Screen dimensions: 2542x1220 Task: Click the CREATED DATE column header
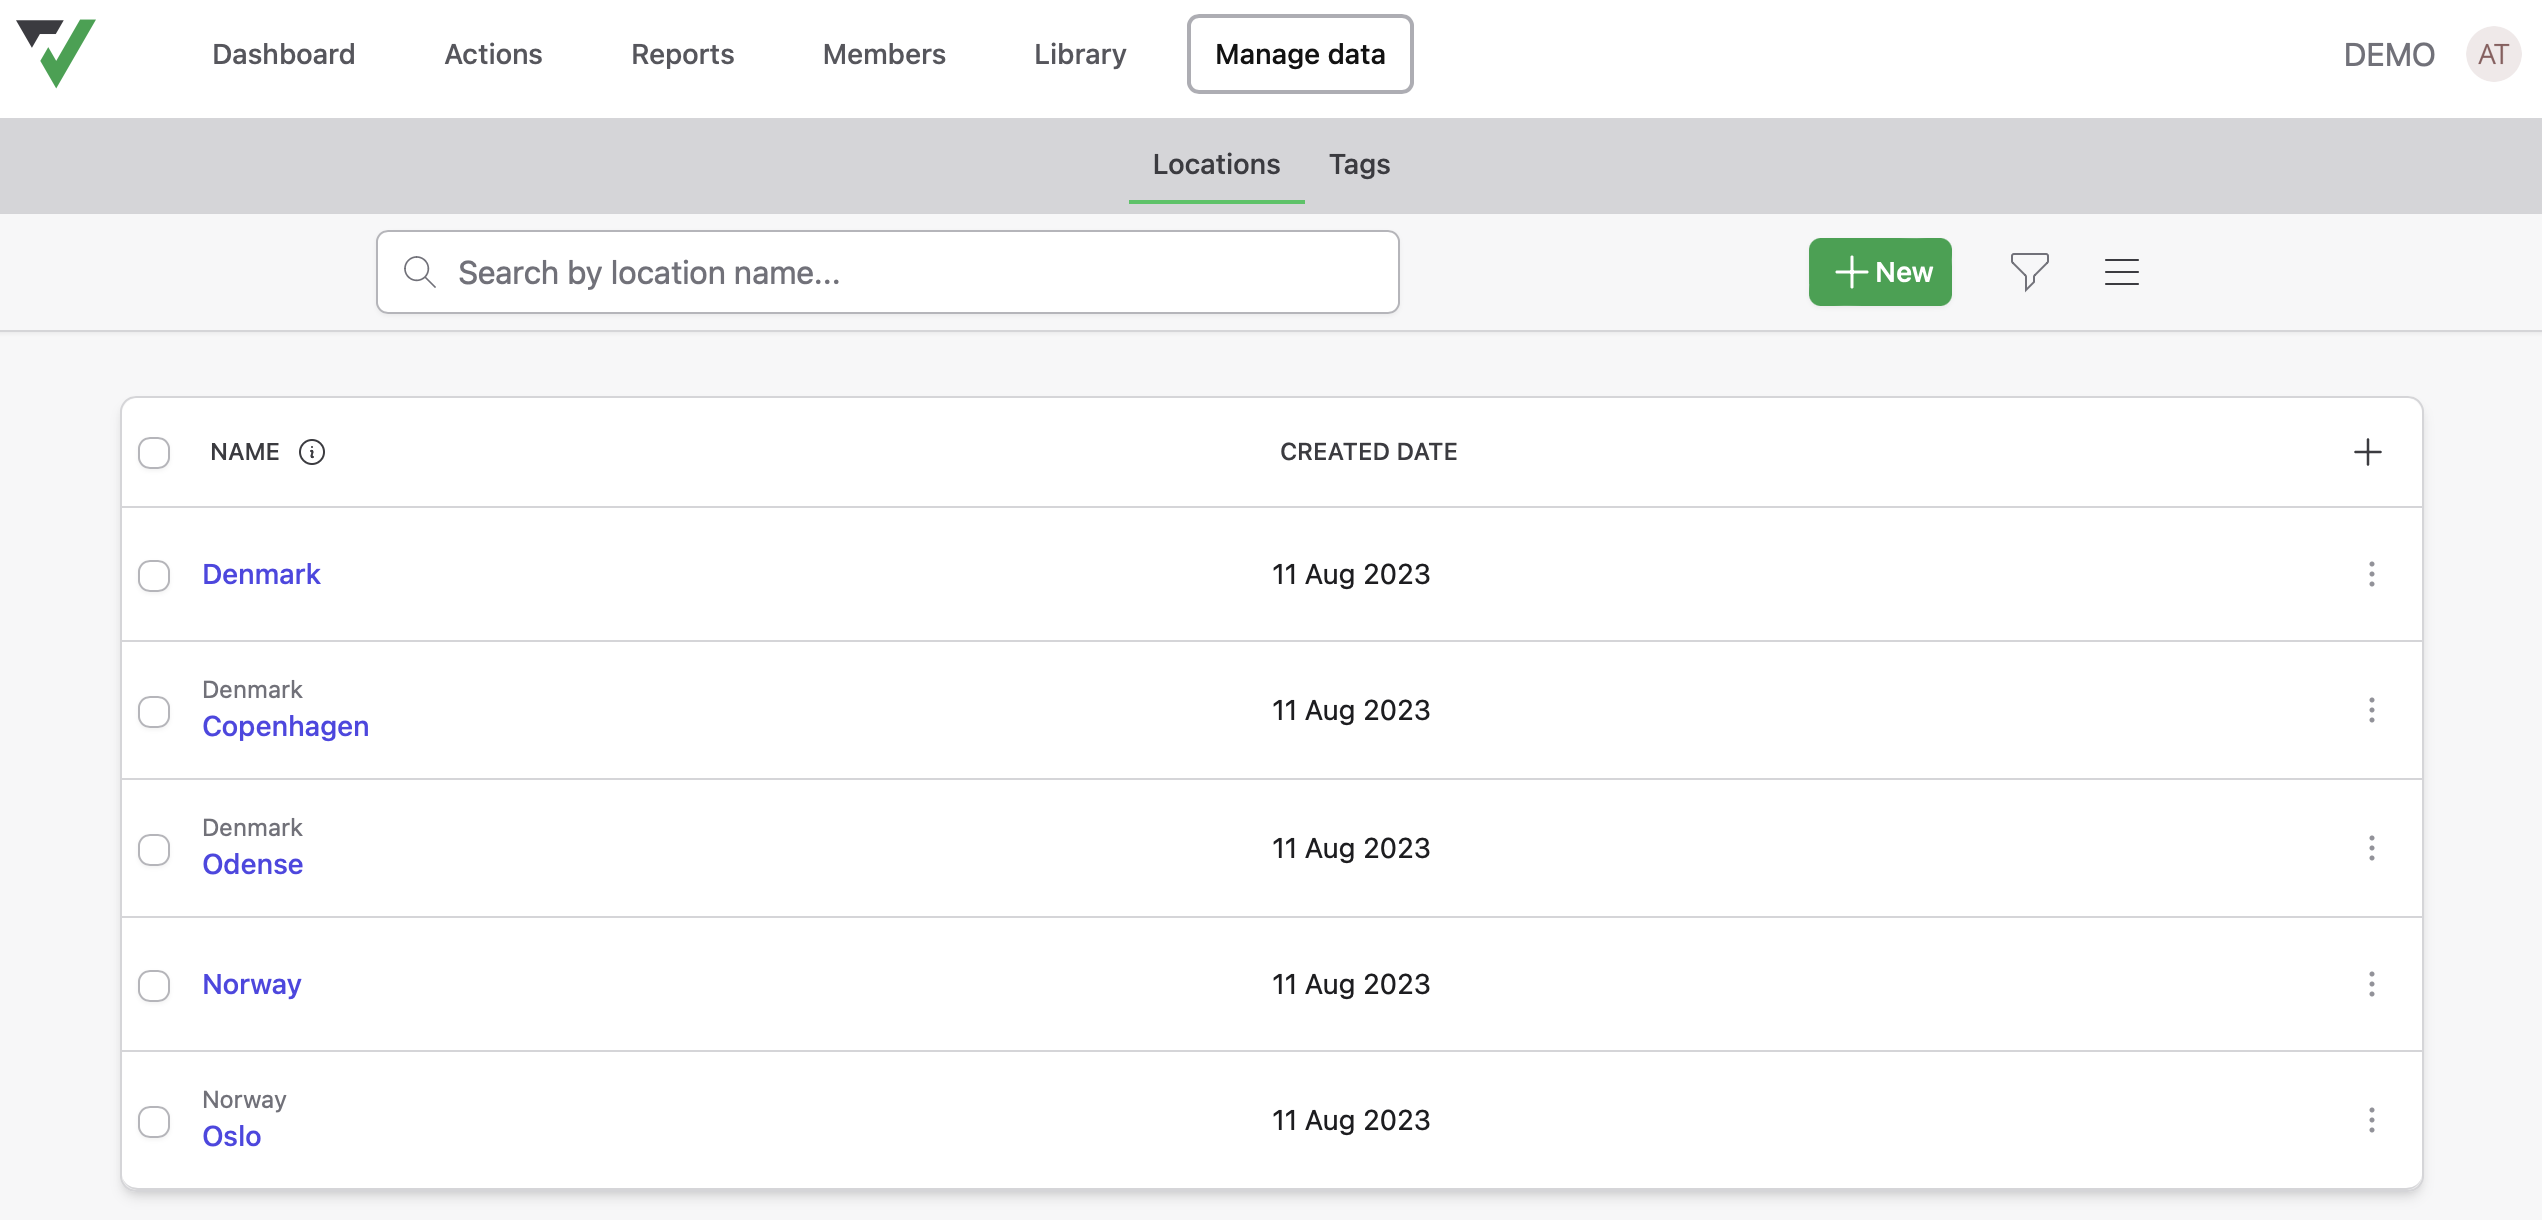pos(1369,452)
